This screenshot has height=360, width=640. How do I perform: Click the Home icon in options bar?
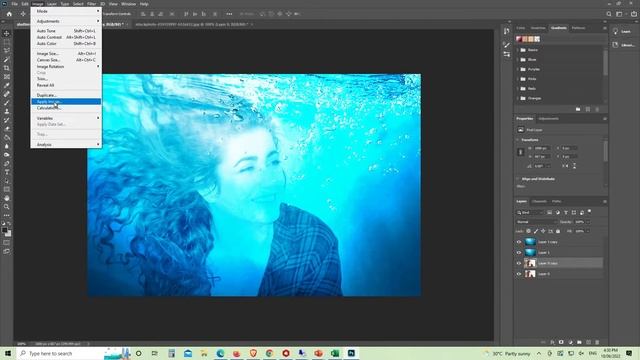point(9,14)
